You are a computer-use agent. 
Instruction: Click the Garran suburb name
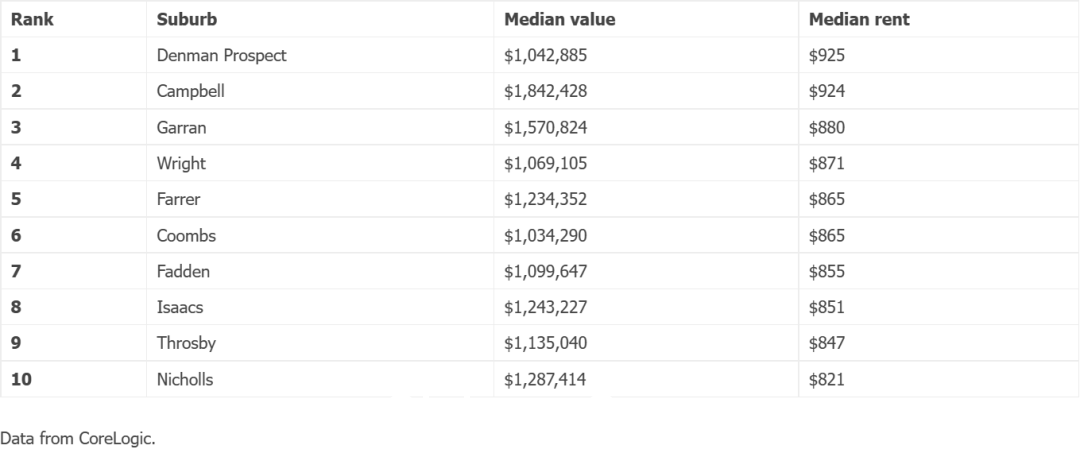181,127
